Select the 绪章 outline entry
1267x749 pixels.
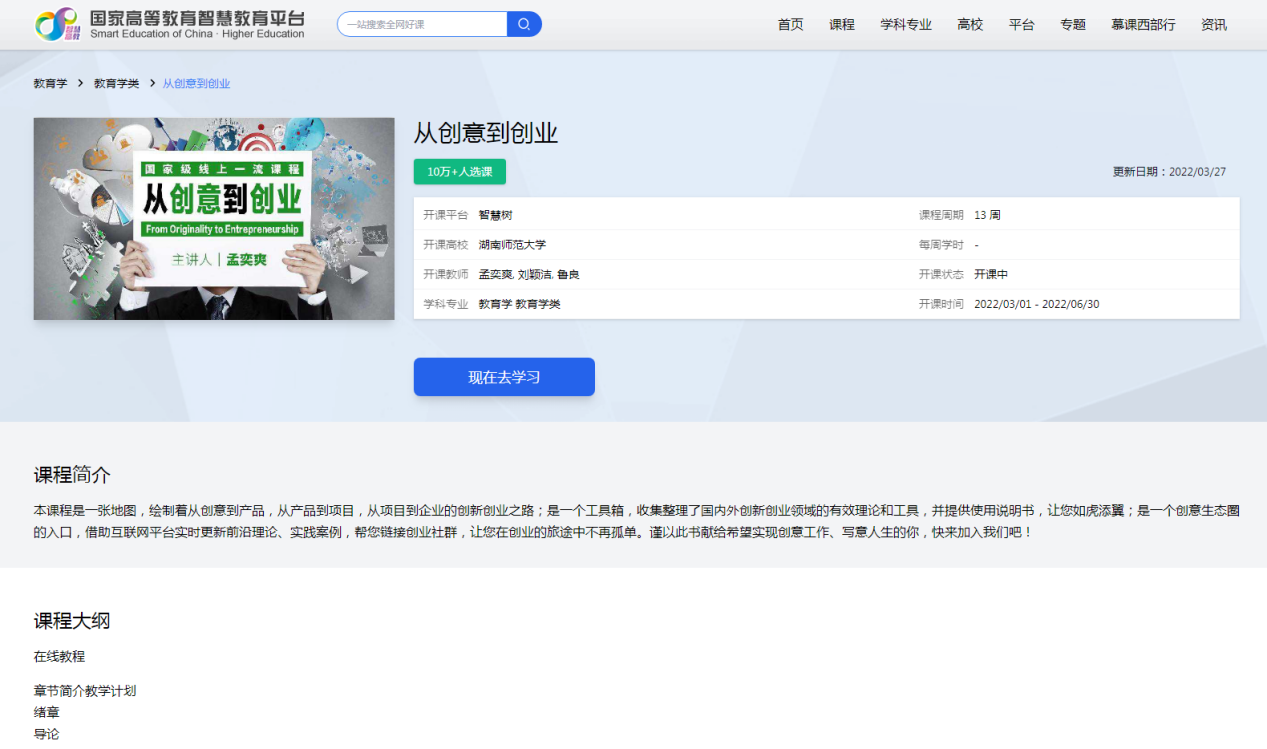click(x=47, y=713)
